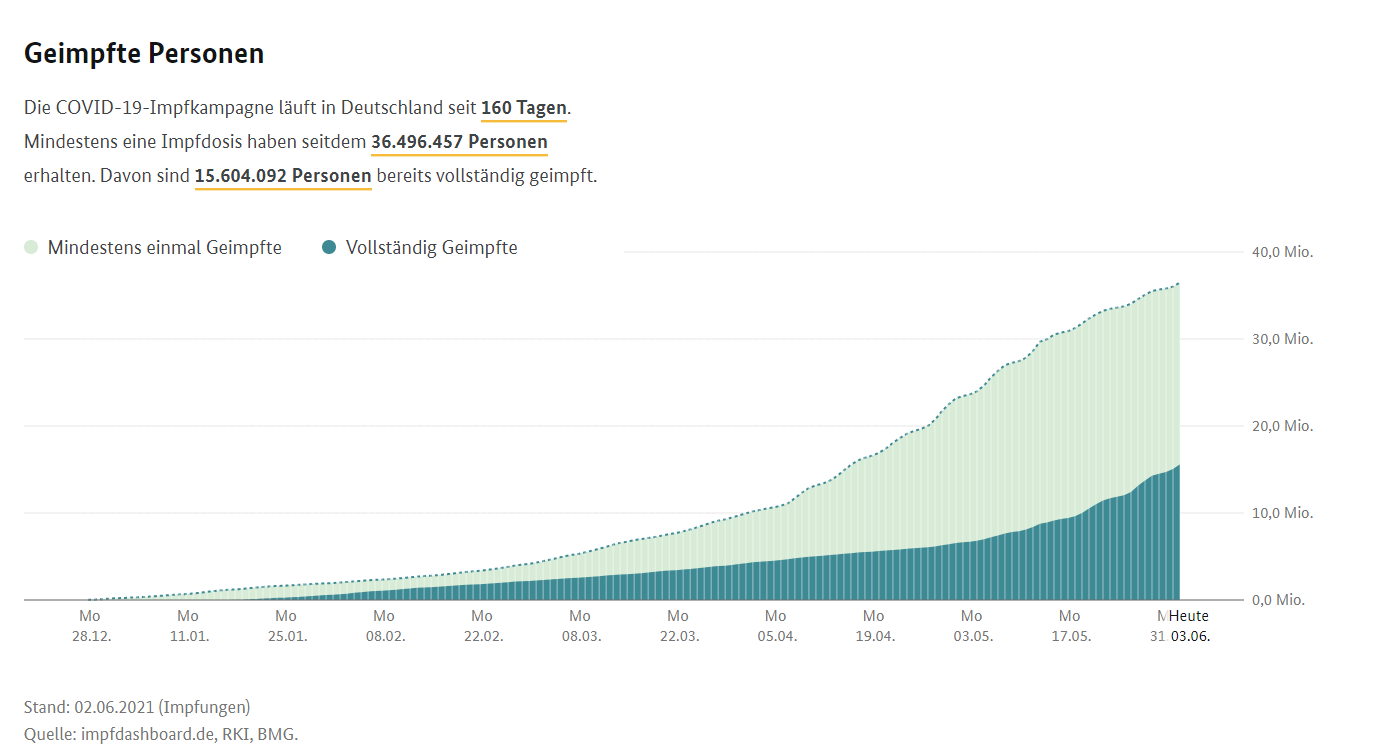Select the 'Mo 17.05.' x-axis date label
Image resolution: width=1384 pixels, height=755 pixels.
(1069, 626)
